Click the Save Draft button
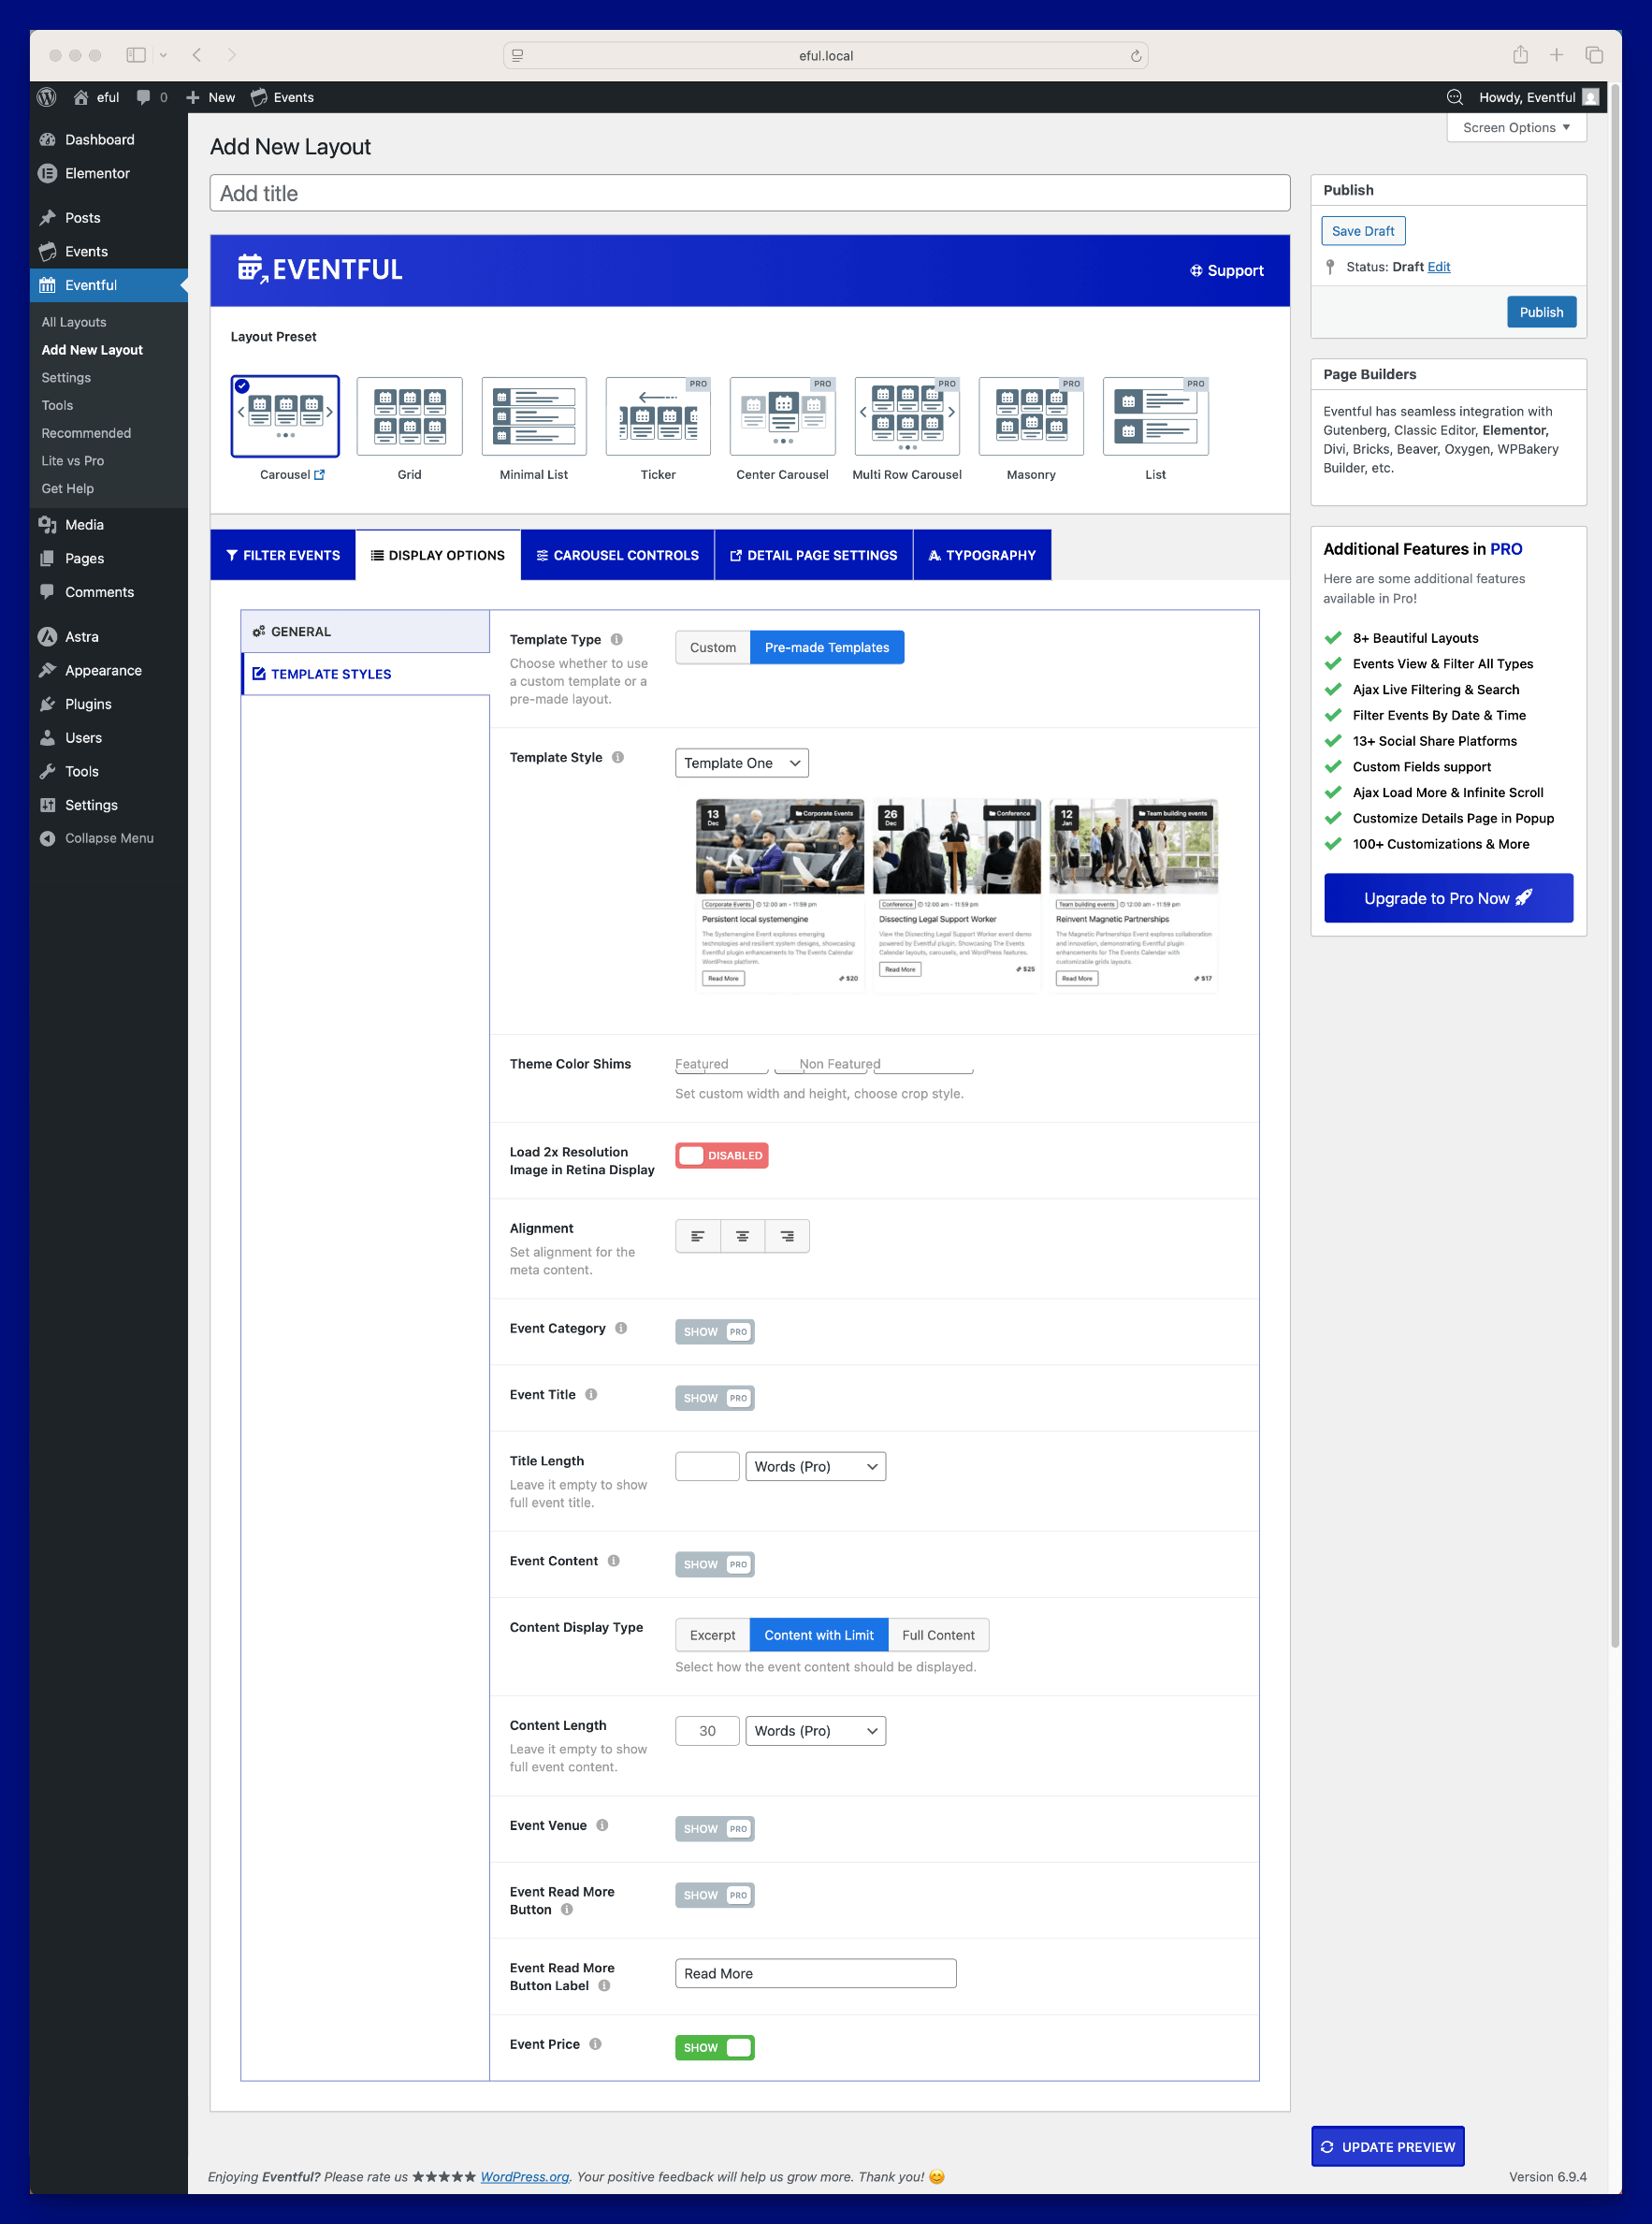1652x2224 pixels. pos(1363,231)
